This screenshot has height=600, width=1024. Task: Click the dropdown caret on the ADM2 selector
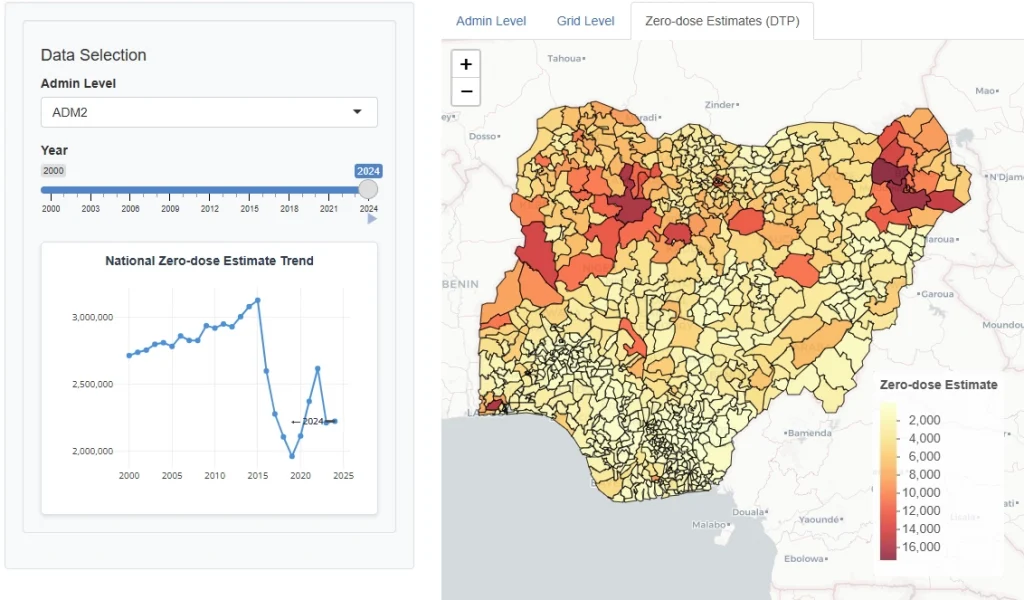357,112
